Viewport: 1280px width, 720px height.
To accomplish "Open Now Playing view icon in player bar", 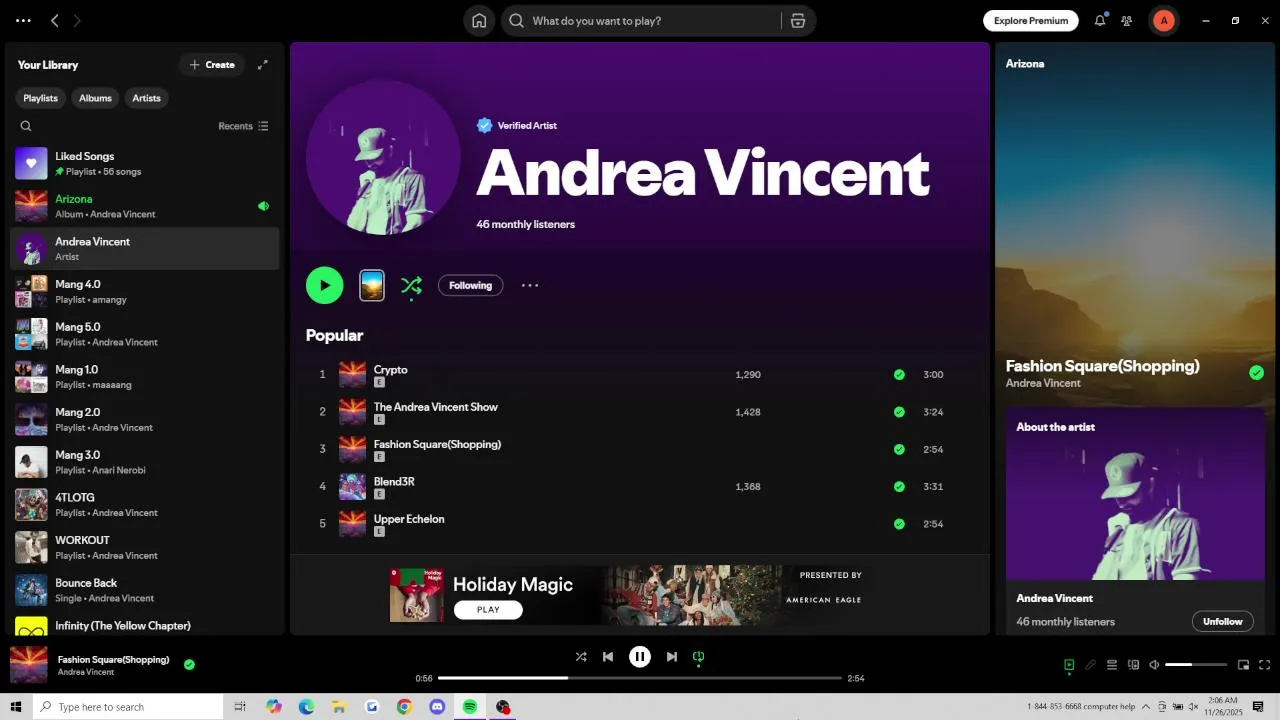I will 1069,665.
